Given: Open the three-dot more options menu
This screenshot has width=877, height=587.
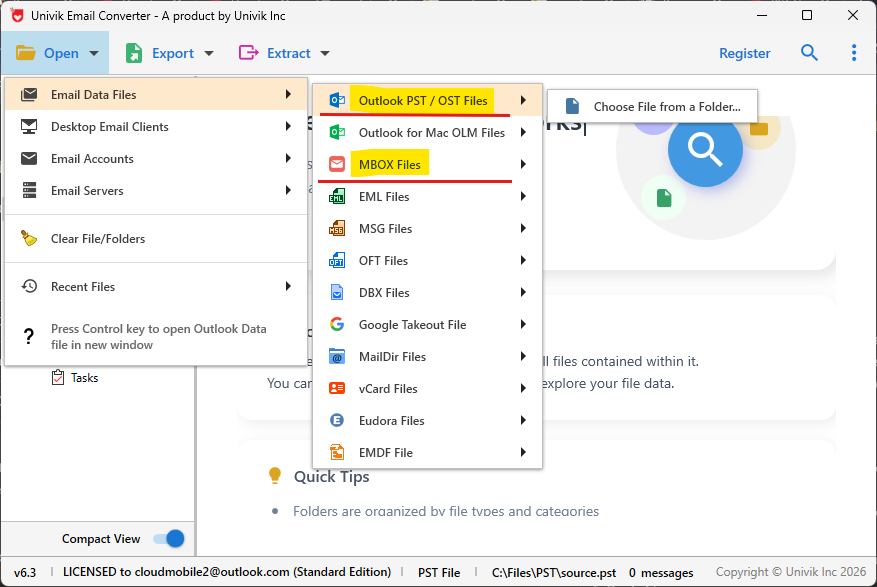Looking at the screenshot, I should pos(854,53).
